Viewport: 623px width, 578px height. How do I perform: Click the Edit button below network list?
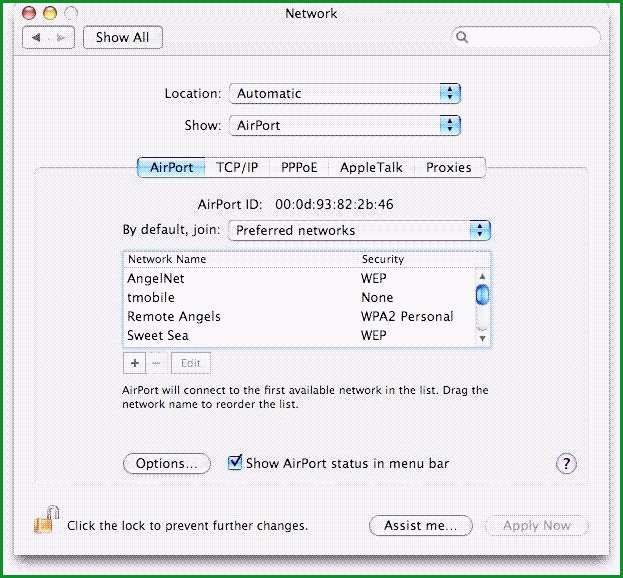191,363
